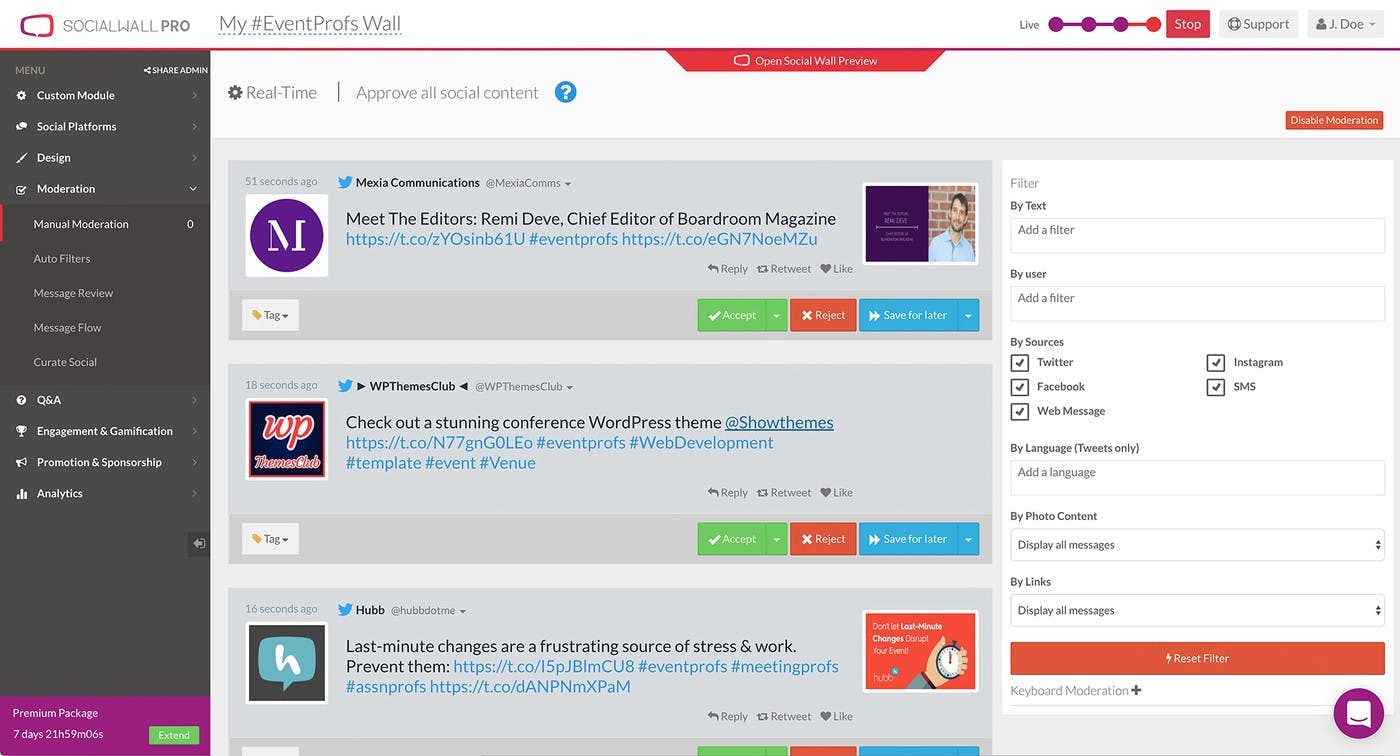Click Open Social Wall Preview banner
Screen dimensions: 1400x756
click(x=805, y=60)
